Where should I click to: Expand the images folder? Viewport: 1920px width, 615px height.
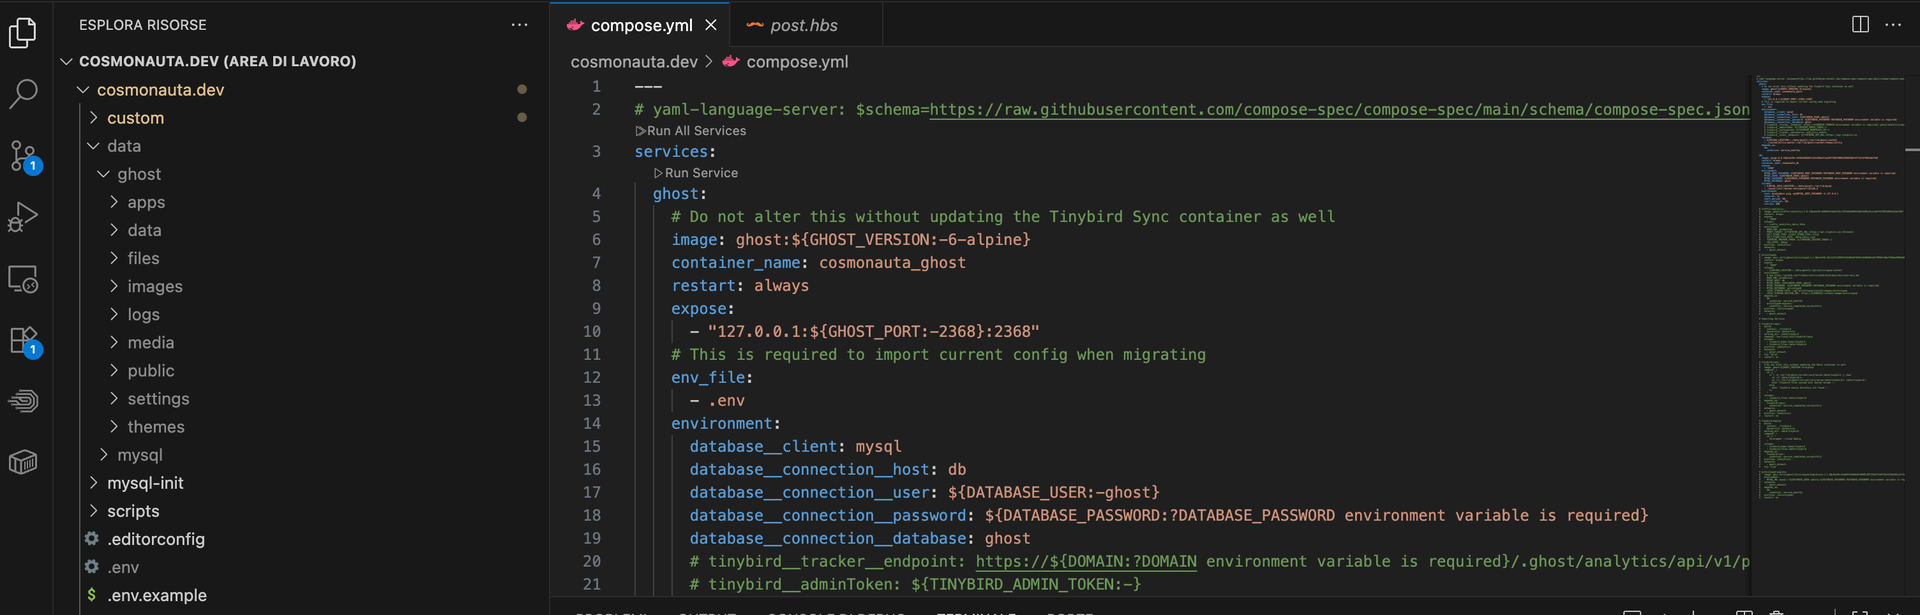click(114, 285)
